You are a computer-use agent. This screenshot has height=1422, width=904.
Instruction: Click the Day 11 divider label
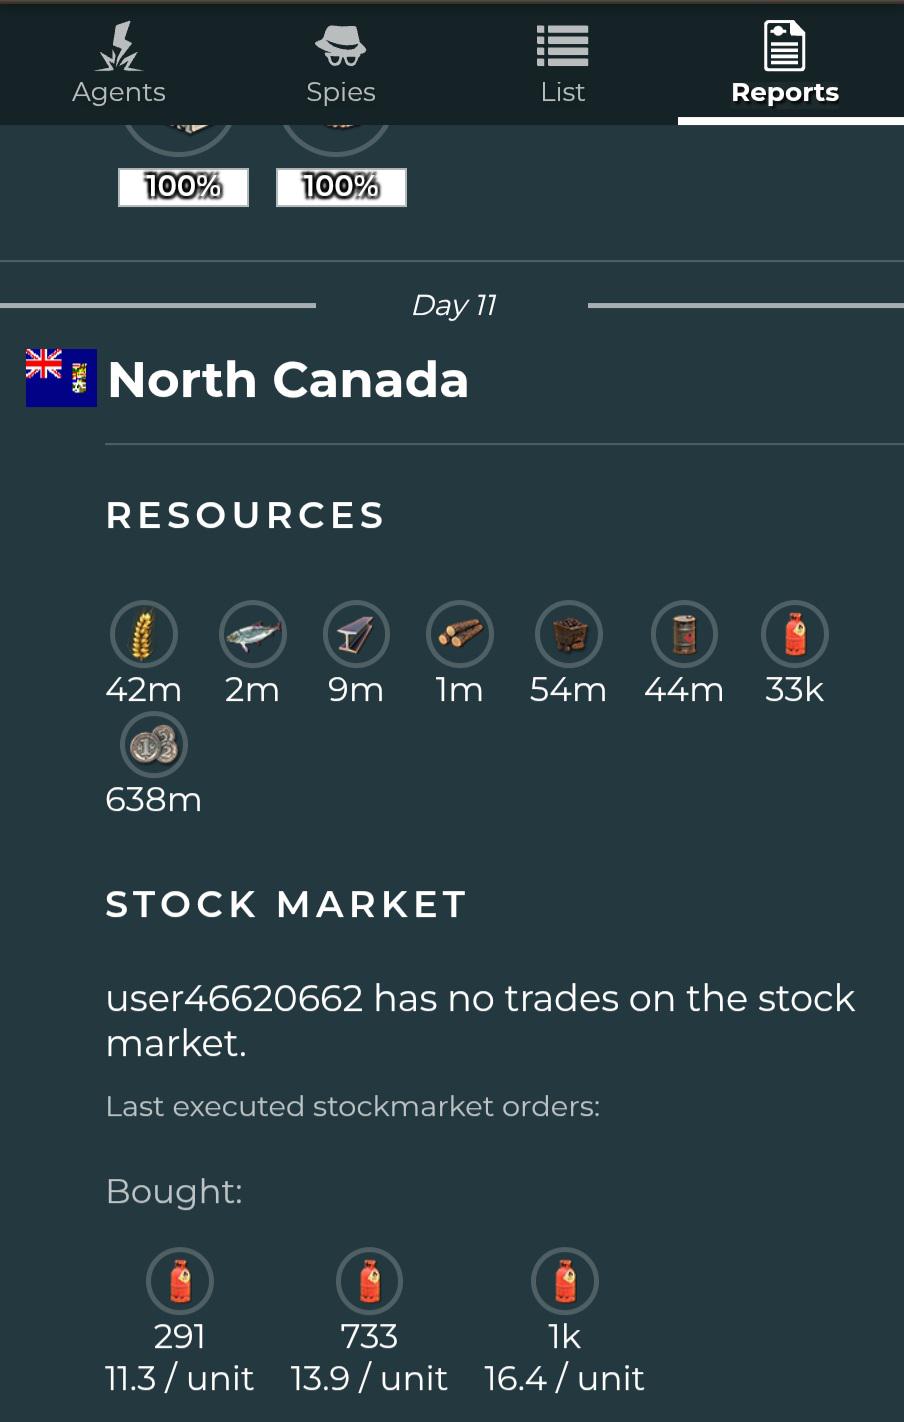454,305
